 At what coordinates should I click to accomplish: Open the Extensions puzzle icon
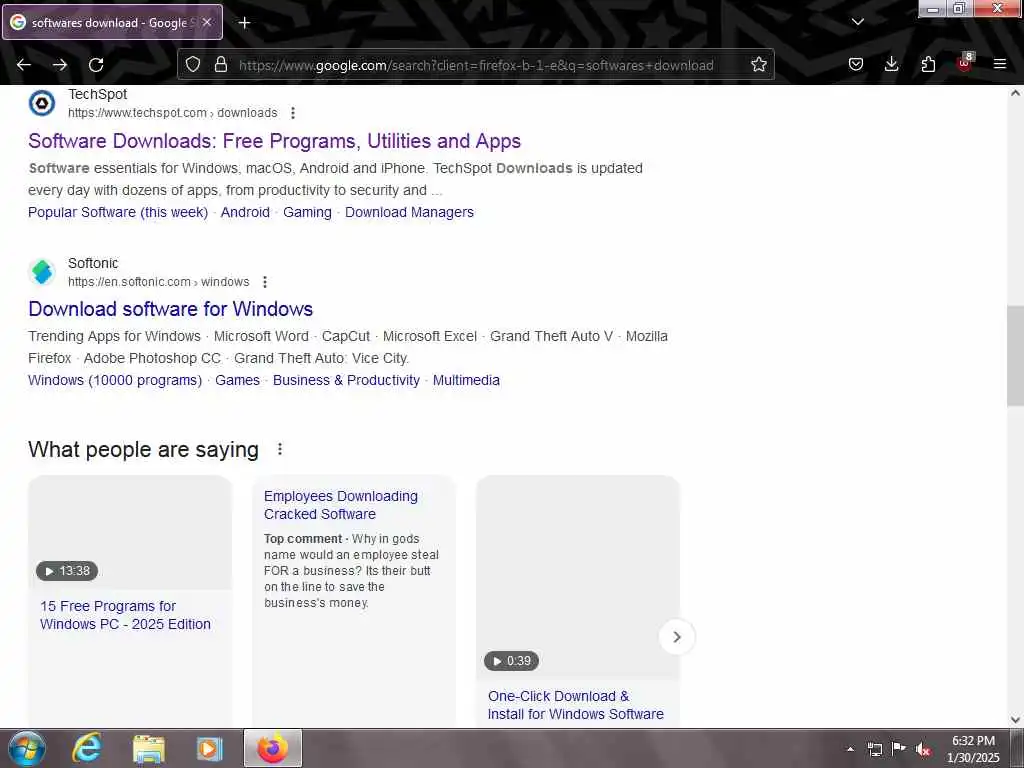(x=928, y=64)
